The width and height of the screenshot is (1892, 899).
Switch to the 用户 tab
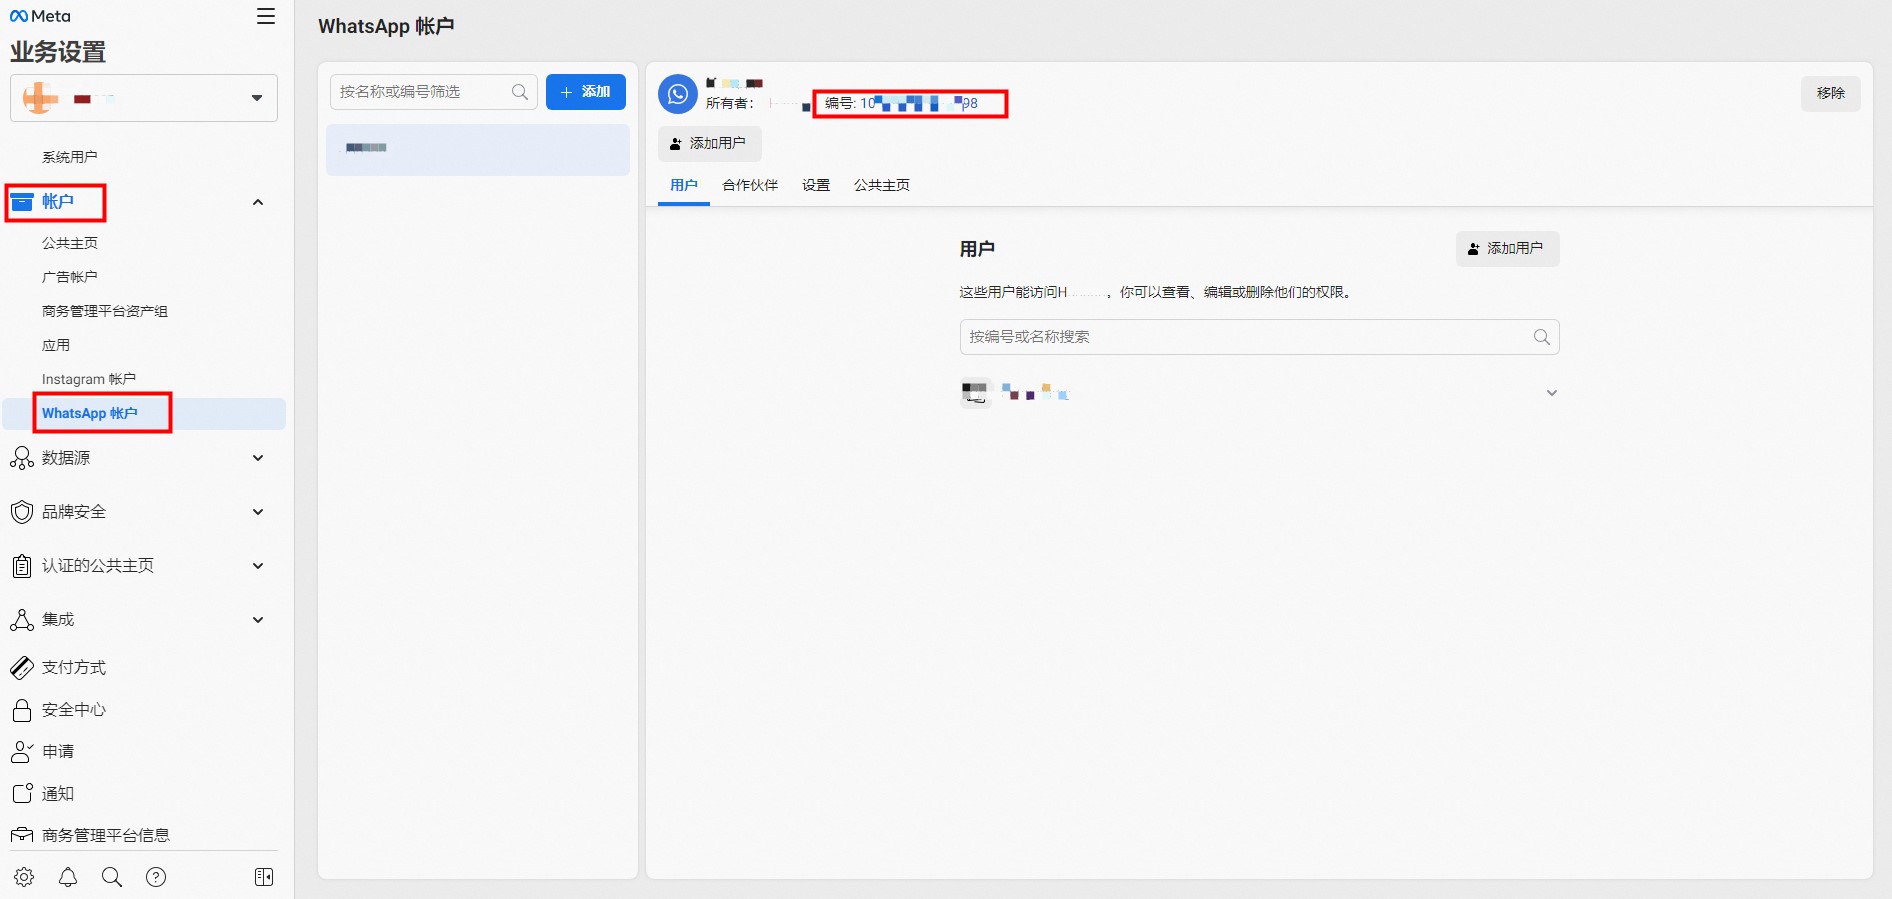click(684, 185)
